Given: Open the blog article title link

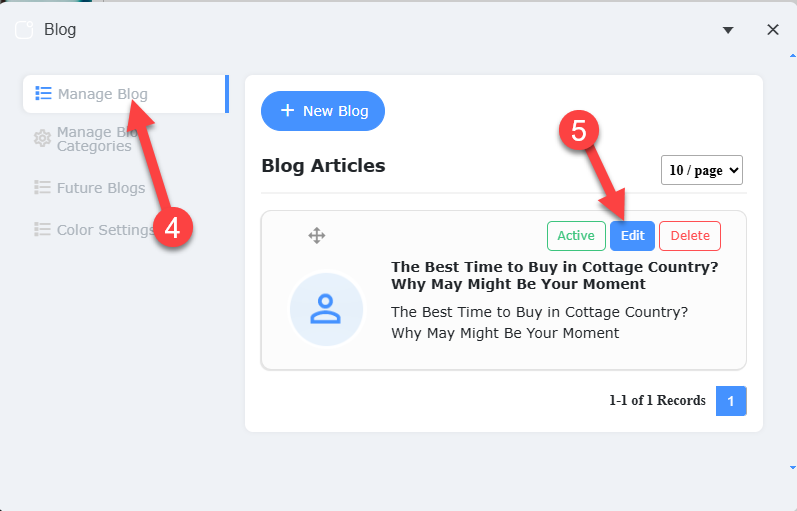Looking at the screenshot, I should [x=554, y=275].
